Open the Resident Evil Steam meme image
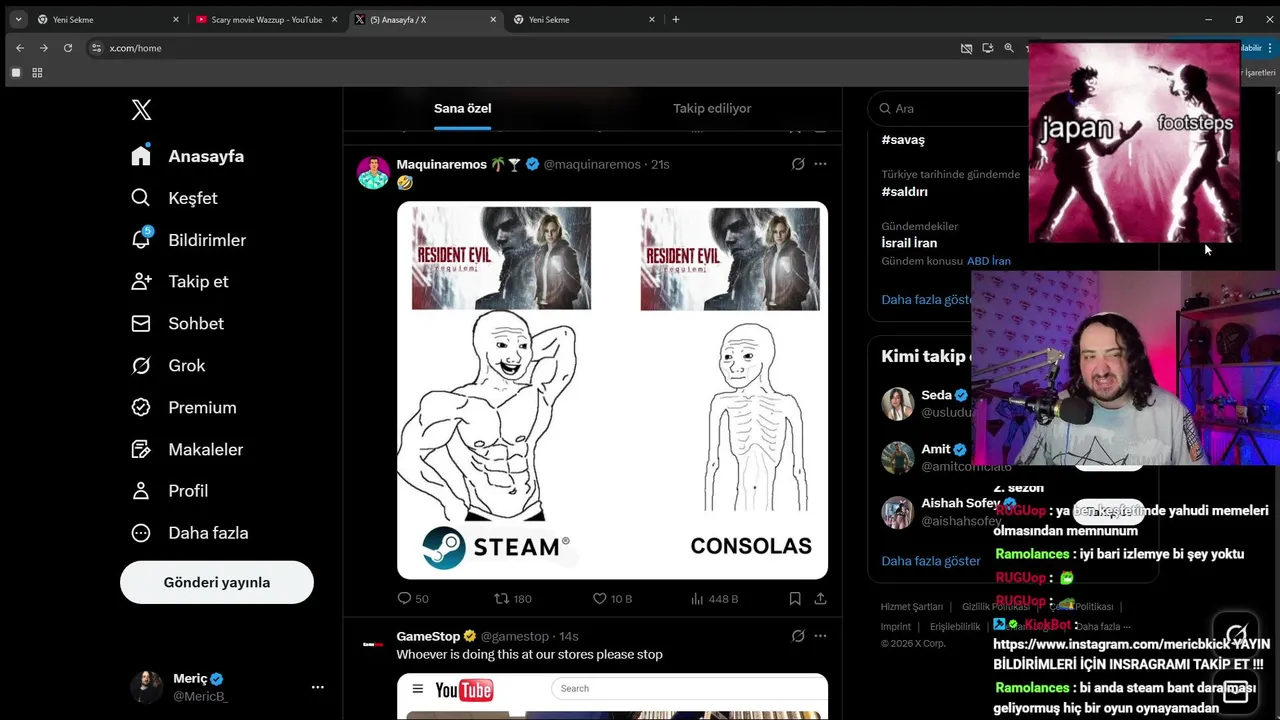Screen dimensions: 1280x720 click(612, 390)
